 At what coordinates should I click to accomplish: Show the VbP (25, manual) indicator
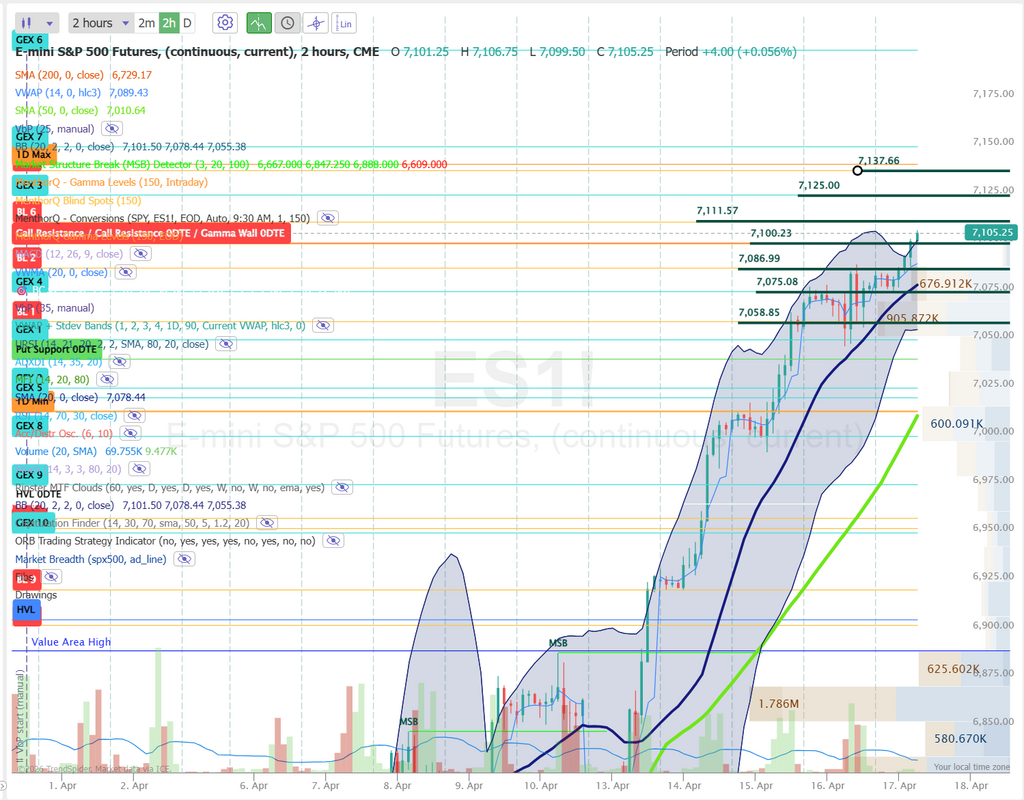coord(111,129)
